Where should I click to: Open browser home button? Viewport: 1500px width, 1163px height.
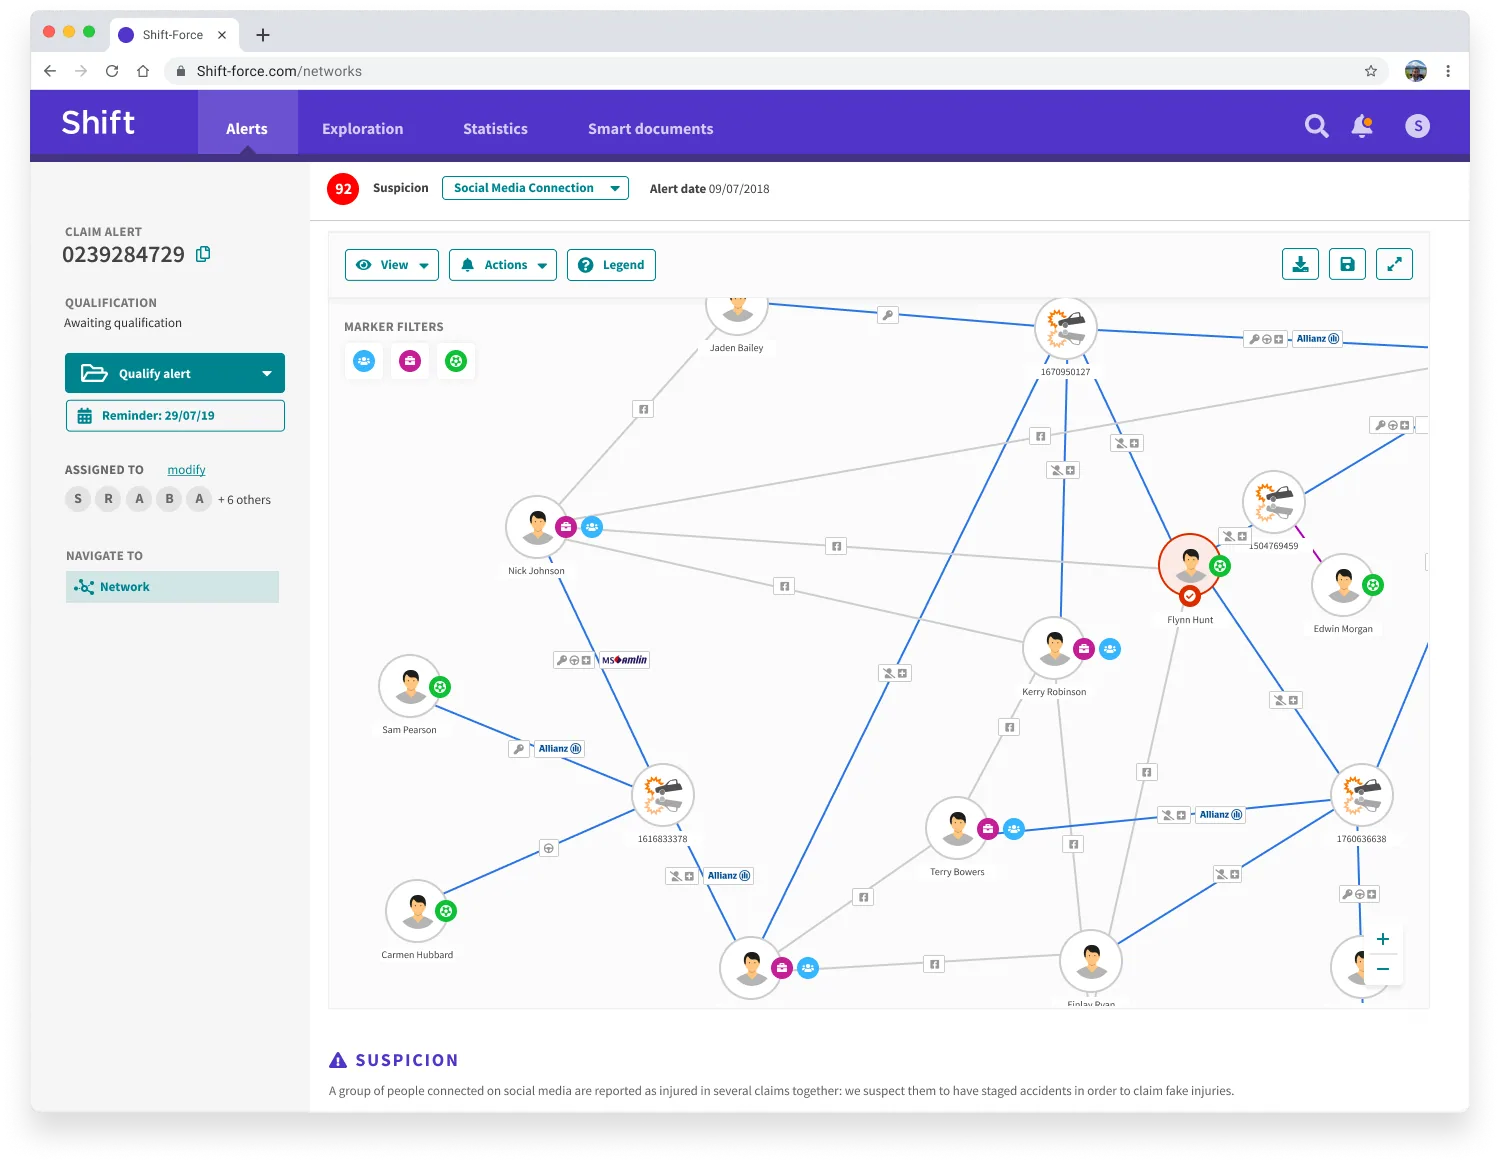[143, 71]
